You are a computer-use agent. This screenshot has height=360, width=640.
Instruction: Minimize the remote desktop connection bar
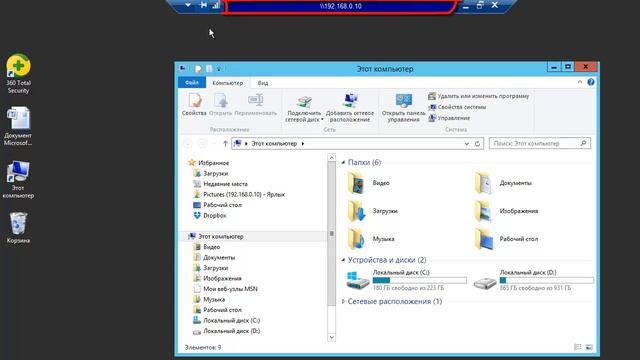click(465, 6)
